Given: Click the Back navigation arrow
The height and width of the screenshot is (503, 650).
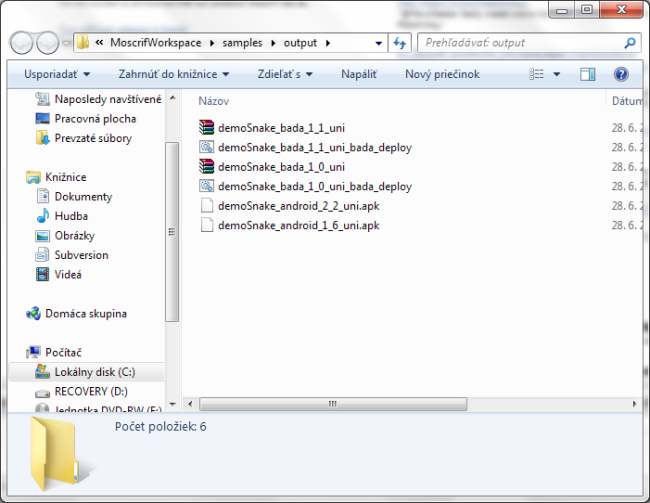Looking at the screenshot, I should (x=21, y=43).
